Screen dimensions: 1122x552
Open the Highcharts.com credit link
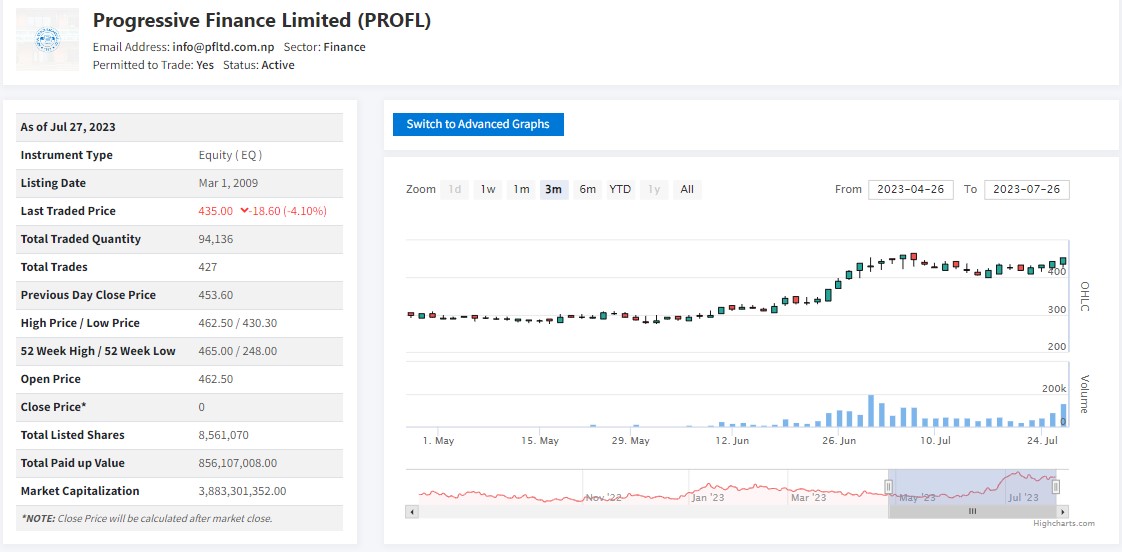1064,523
